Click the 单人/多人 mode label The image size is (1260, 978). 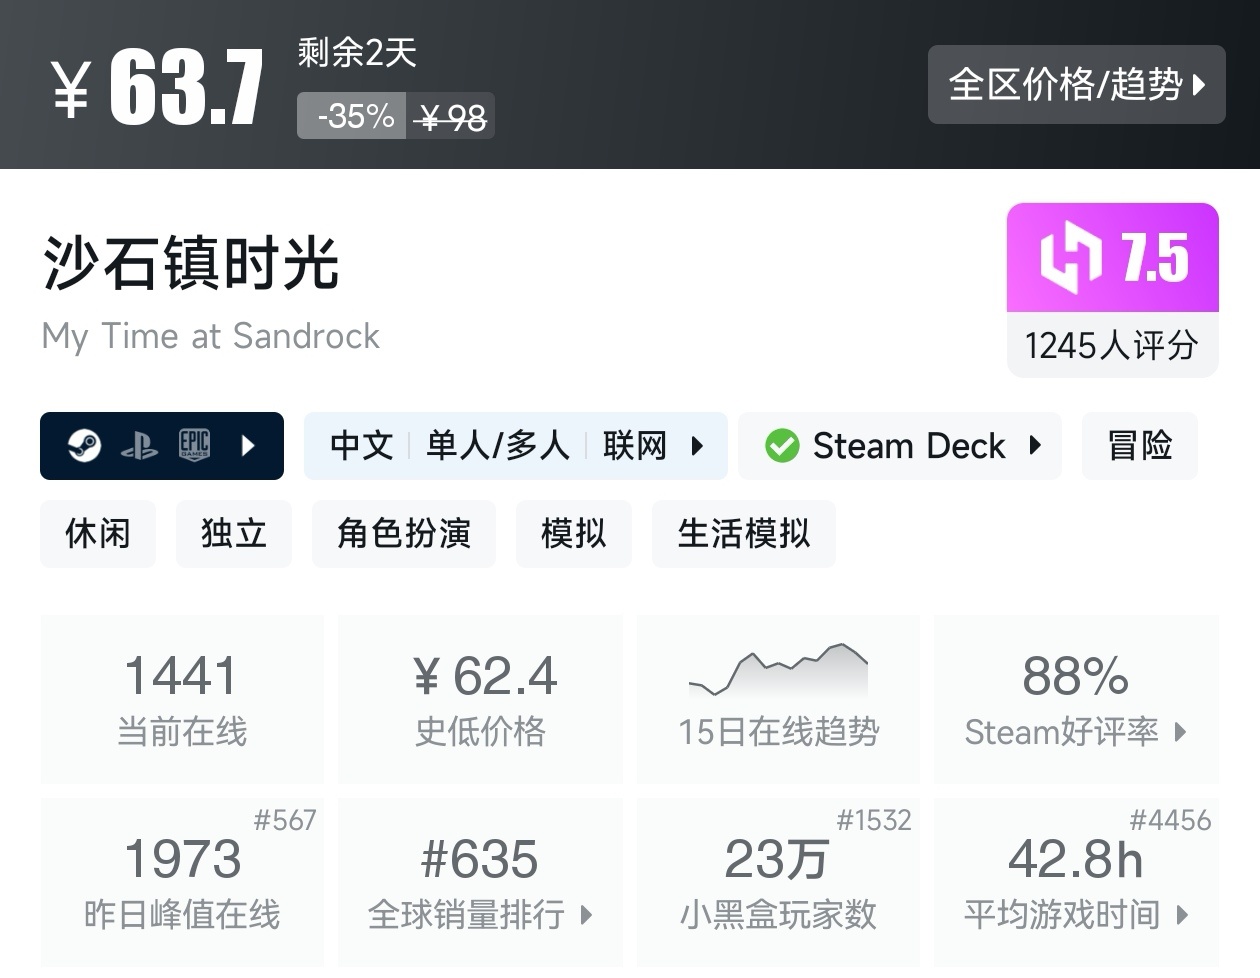(x=498, y=445)
